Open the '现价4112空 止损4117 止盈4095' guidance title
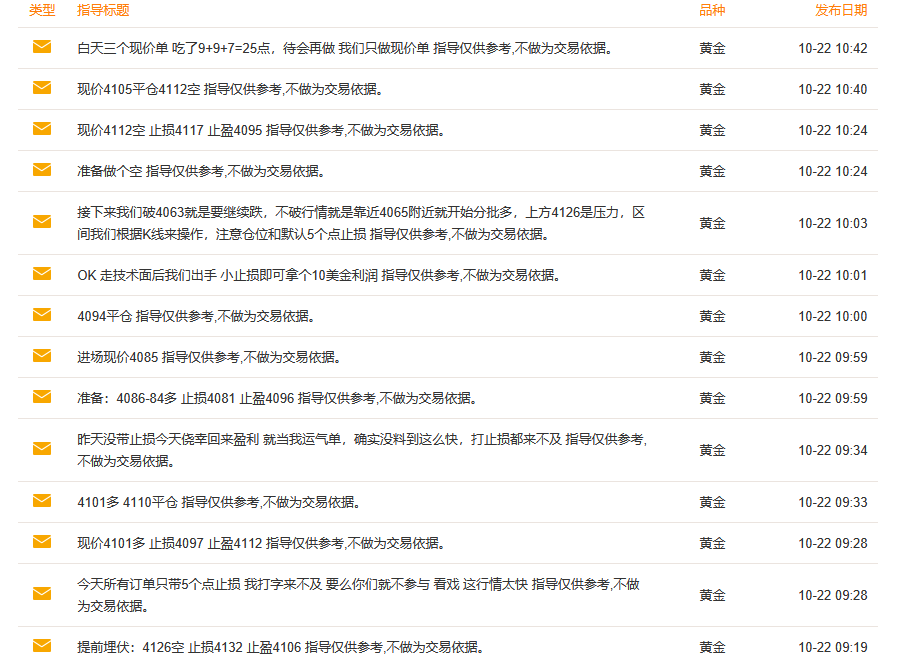Screen dimensions: 897x664 point(260,130)
